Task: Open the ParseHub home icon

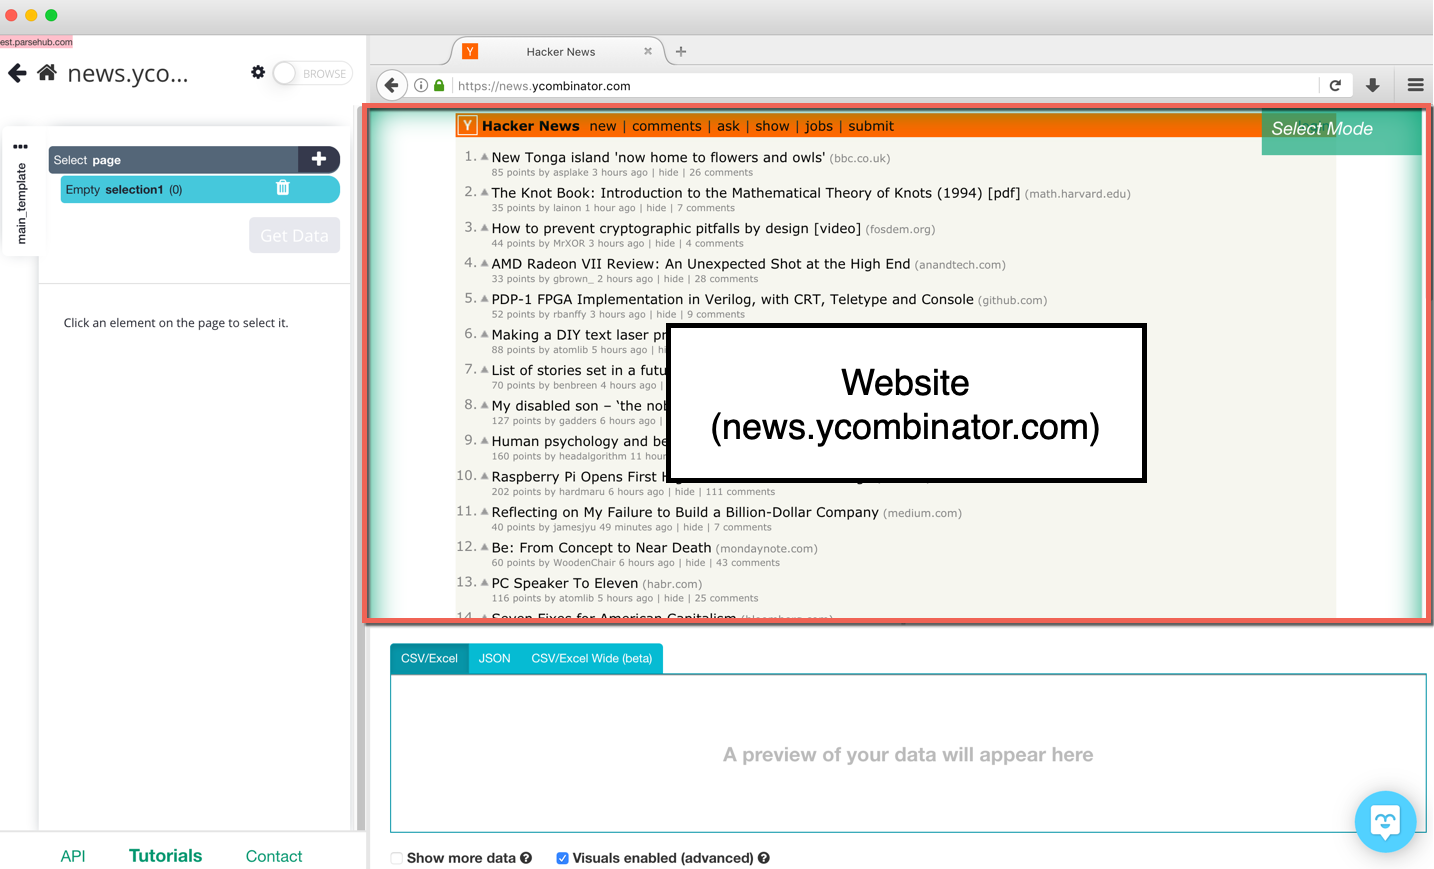Action: (x=47, y=72)
